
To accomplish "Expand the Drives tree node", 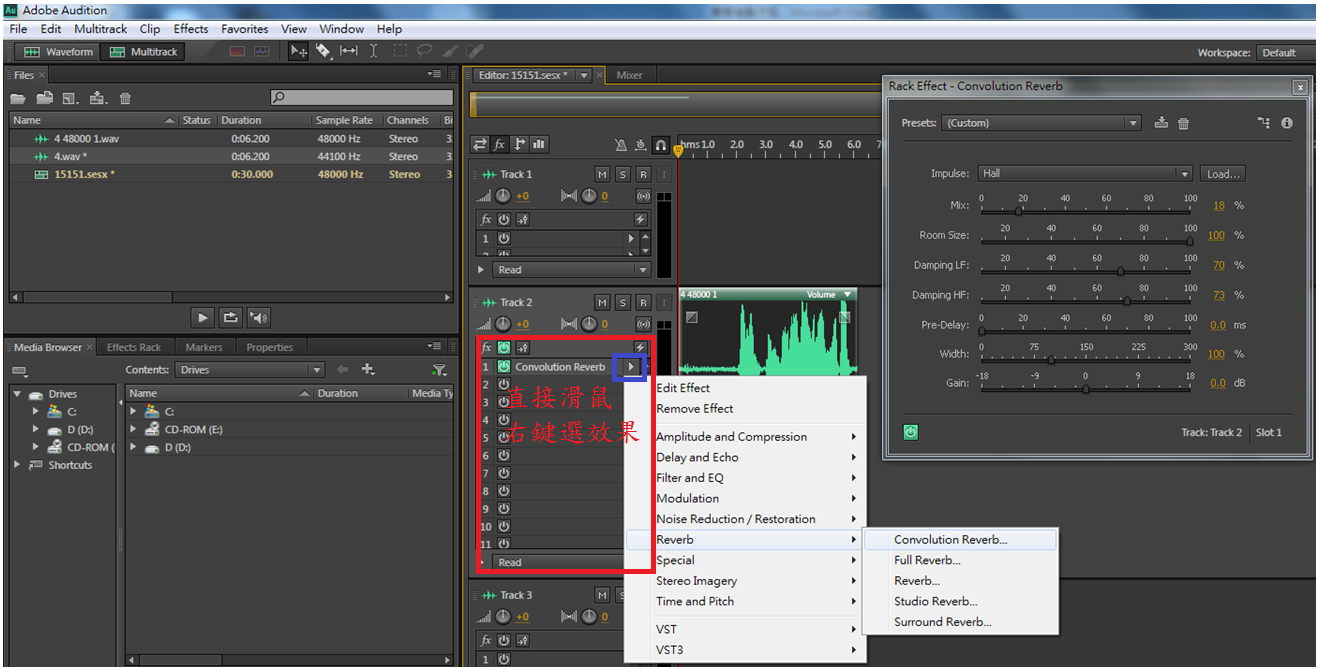I will click(x=18, y=394).
